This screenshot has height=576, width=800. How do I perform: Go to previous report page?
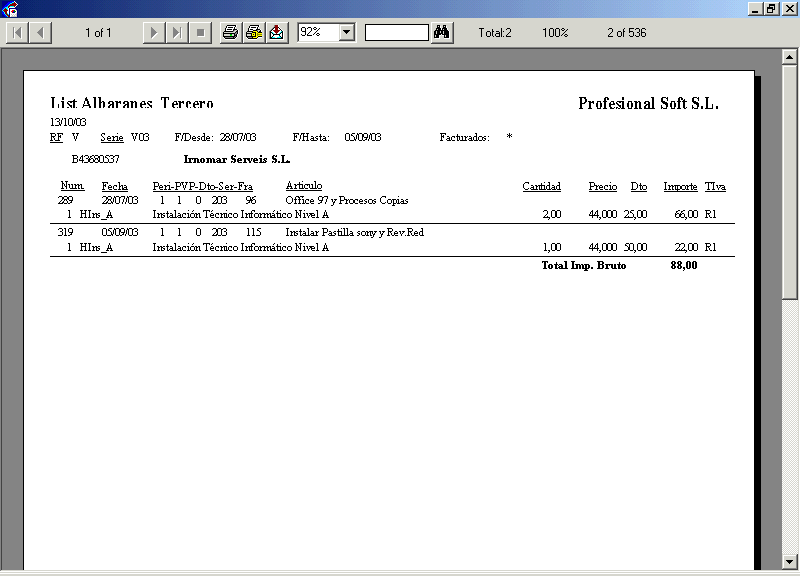(x=41, y=33)
